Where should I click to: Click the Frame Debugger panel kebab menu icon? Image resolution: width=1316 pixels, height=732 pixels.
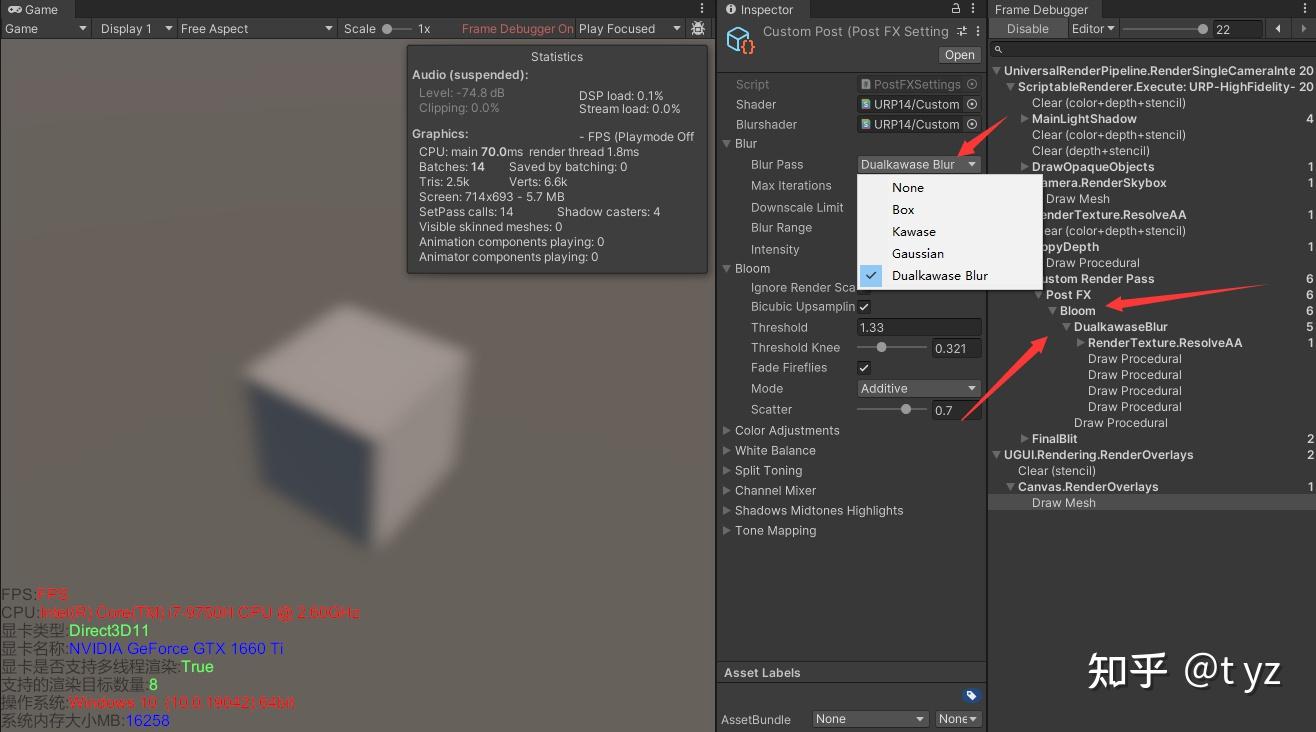point(1305,9)
